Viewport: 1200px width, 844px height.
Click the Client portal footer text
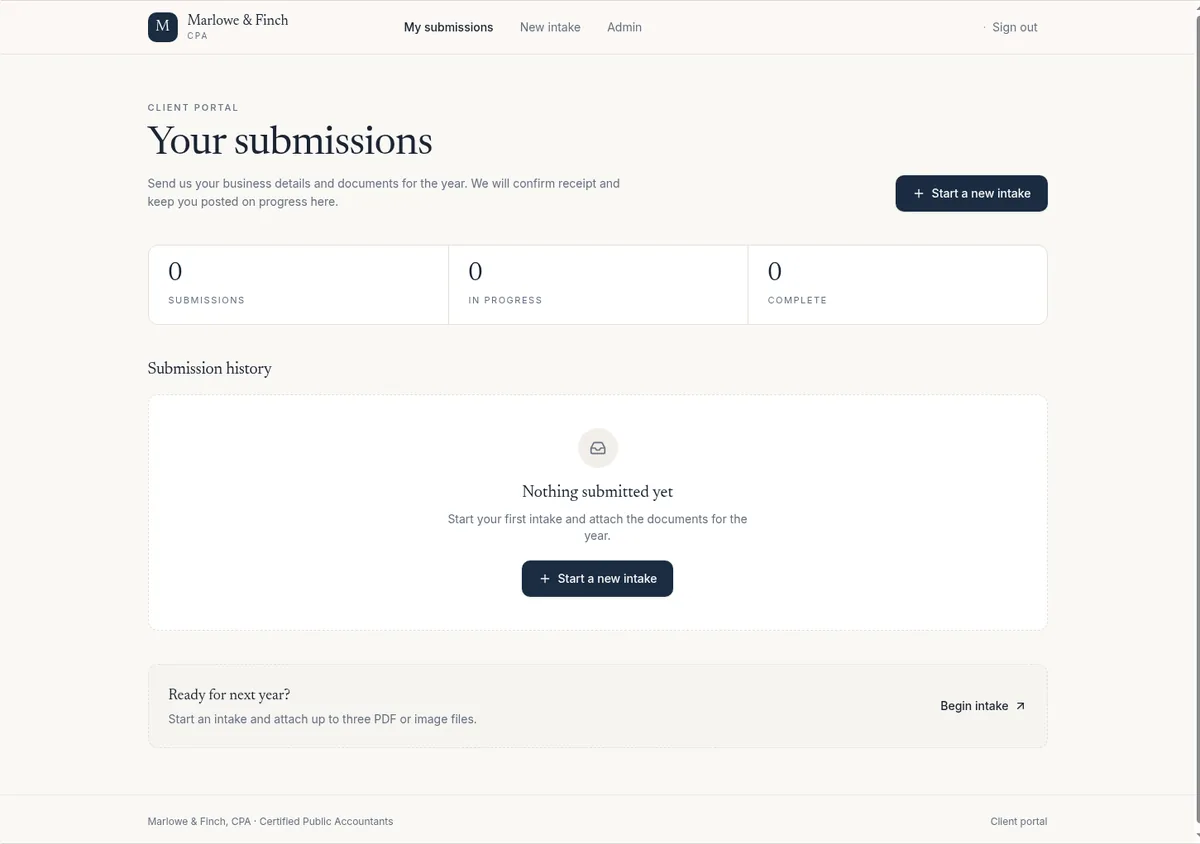1019,821
